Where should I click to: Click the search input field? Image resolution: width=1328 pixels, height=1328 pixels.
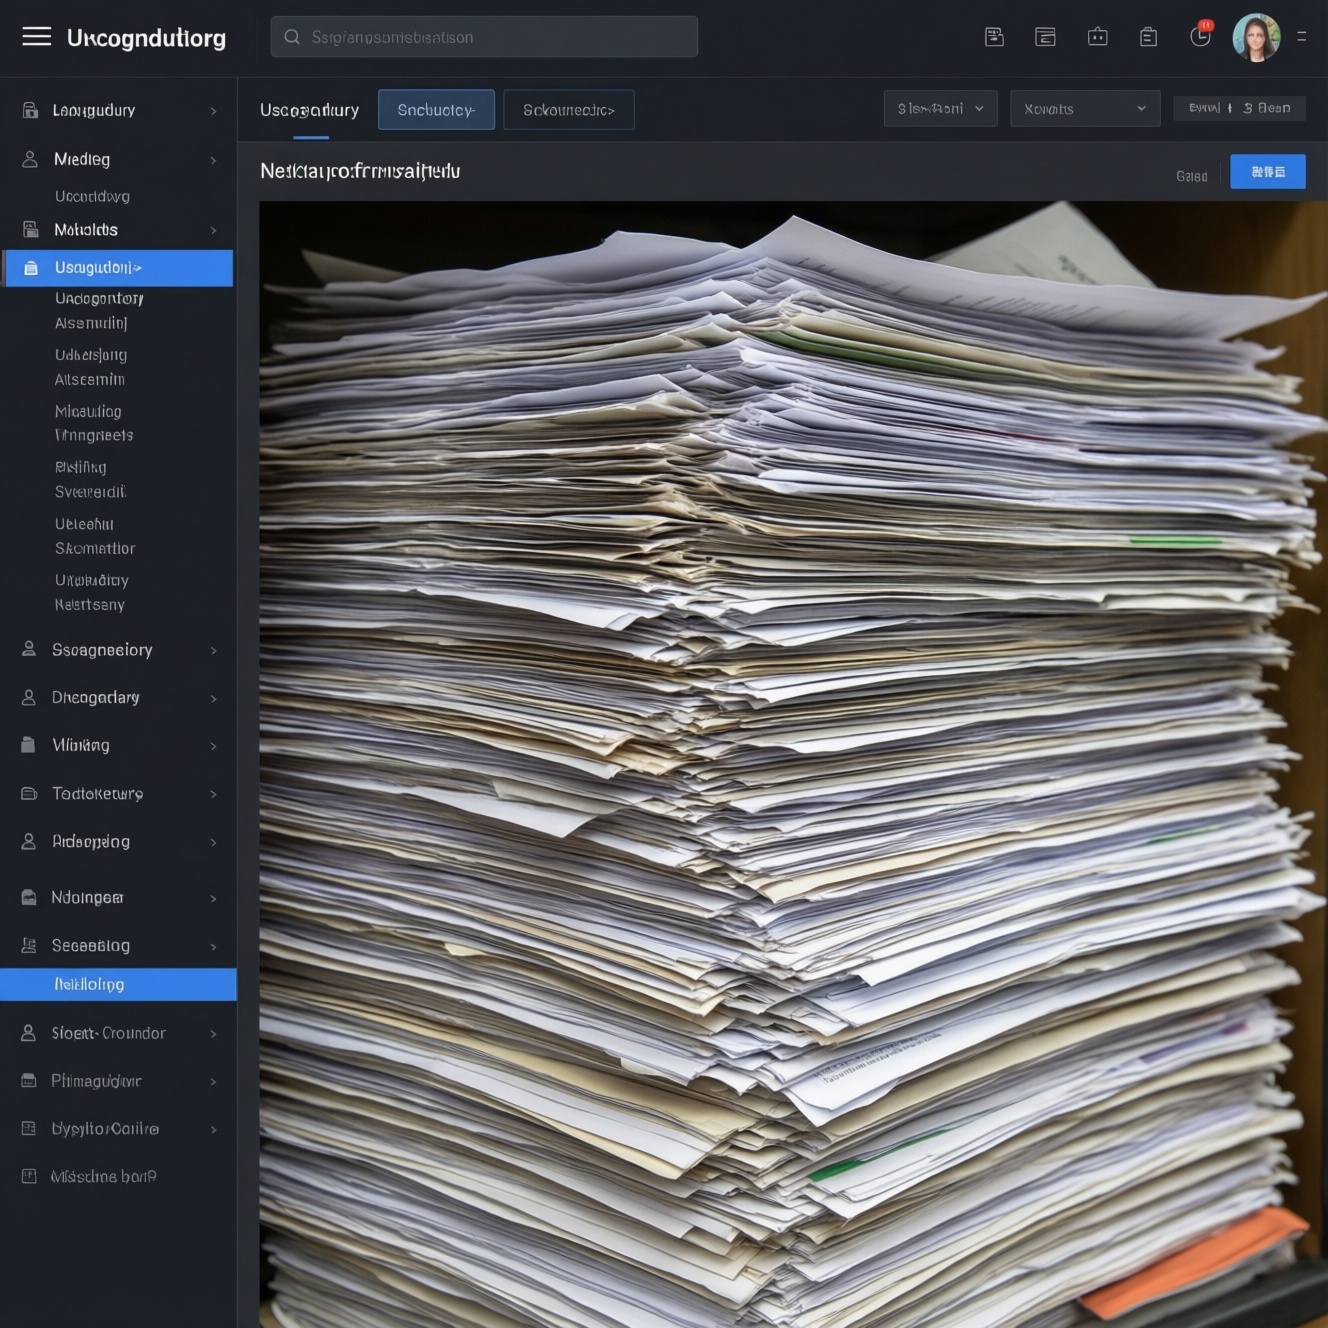point(484,37)
